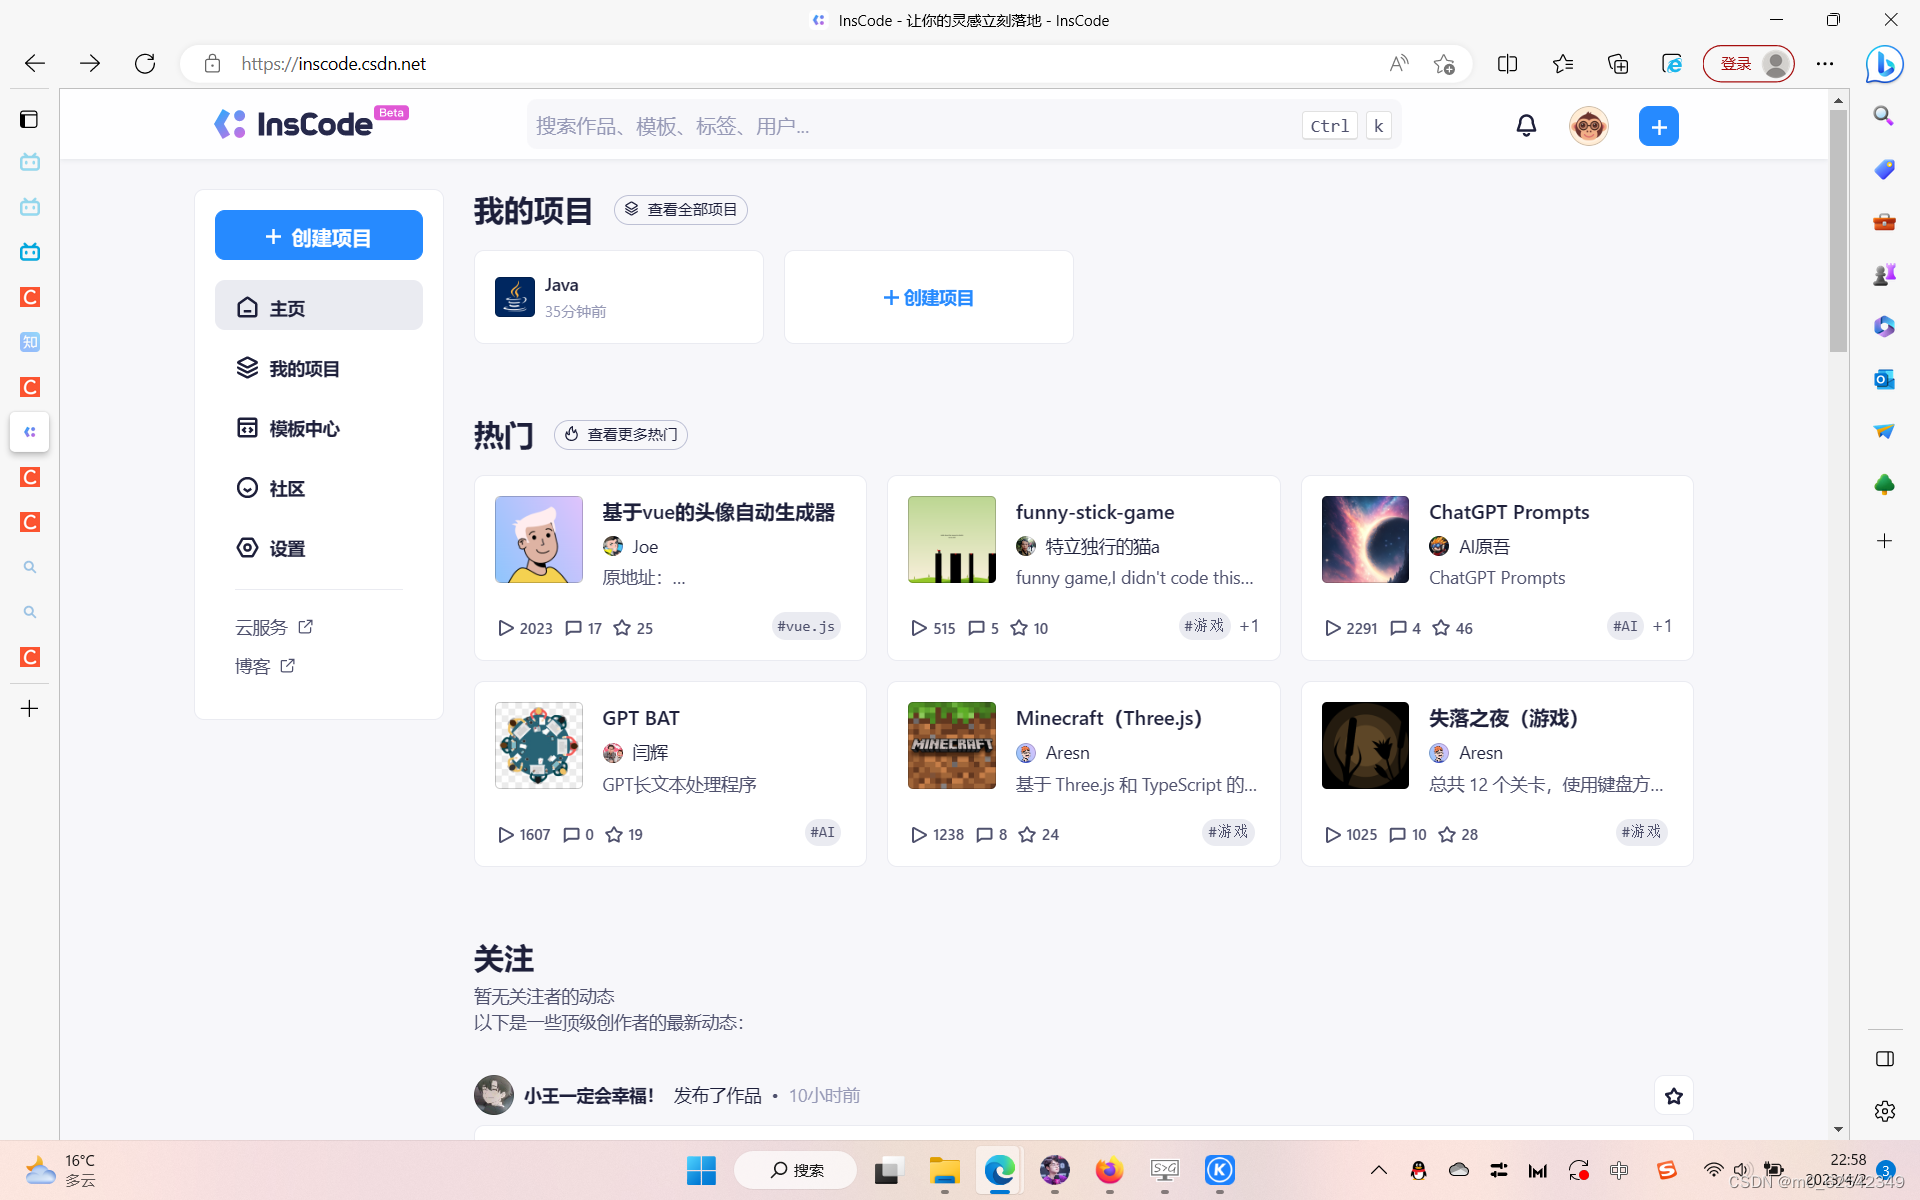The height and width of the screenshot is (1200, 1920).
Task: Go to 社区 in the sidebar
Action: coord(286,489)
